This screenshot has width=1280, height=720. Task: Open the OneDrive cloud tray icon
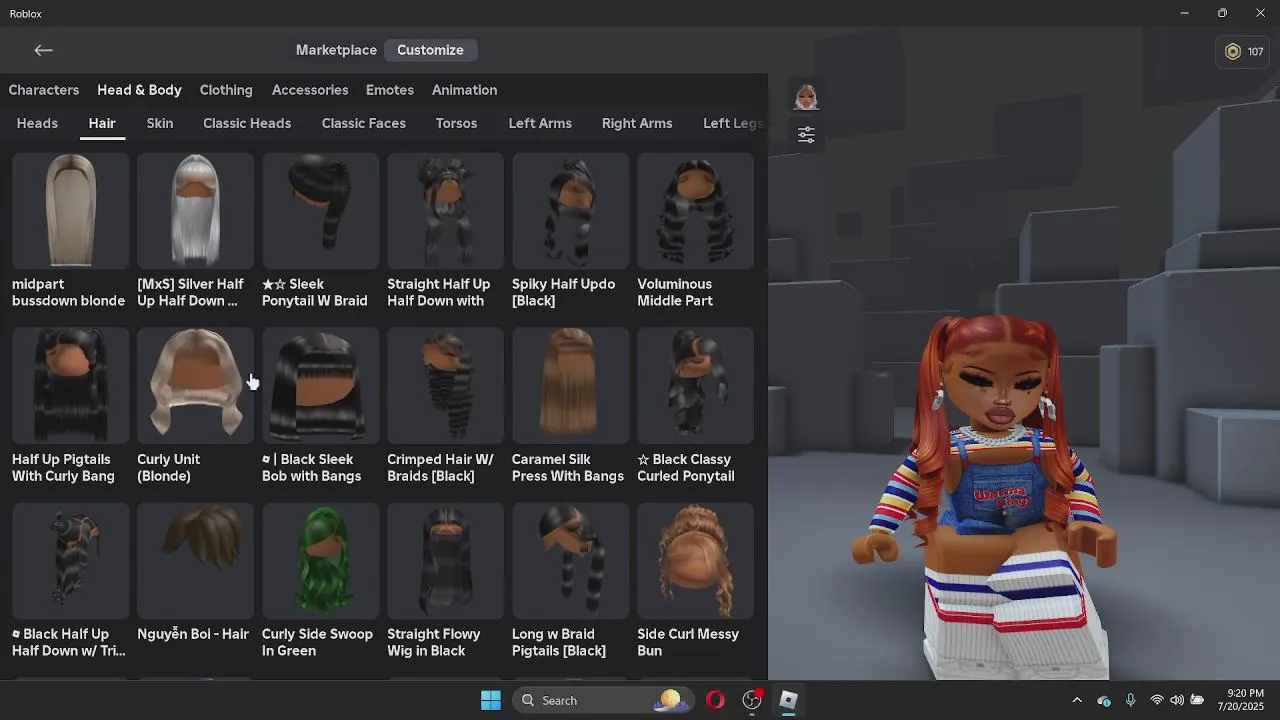coord(1104,700)
